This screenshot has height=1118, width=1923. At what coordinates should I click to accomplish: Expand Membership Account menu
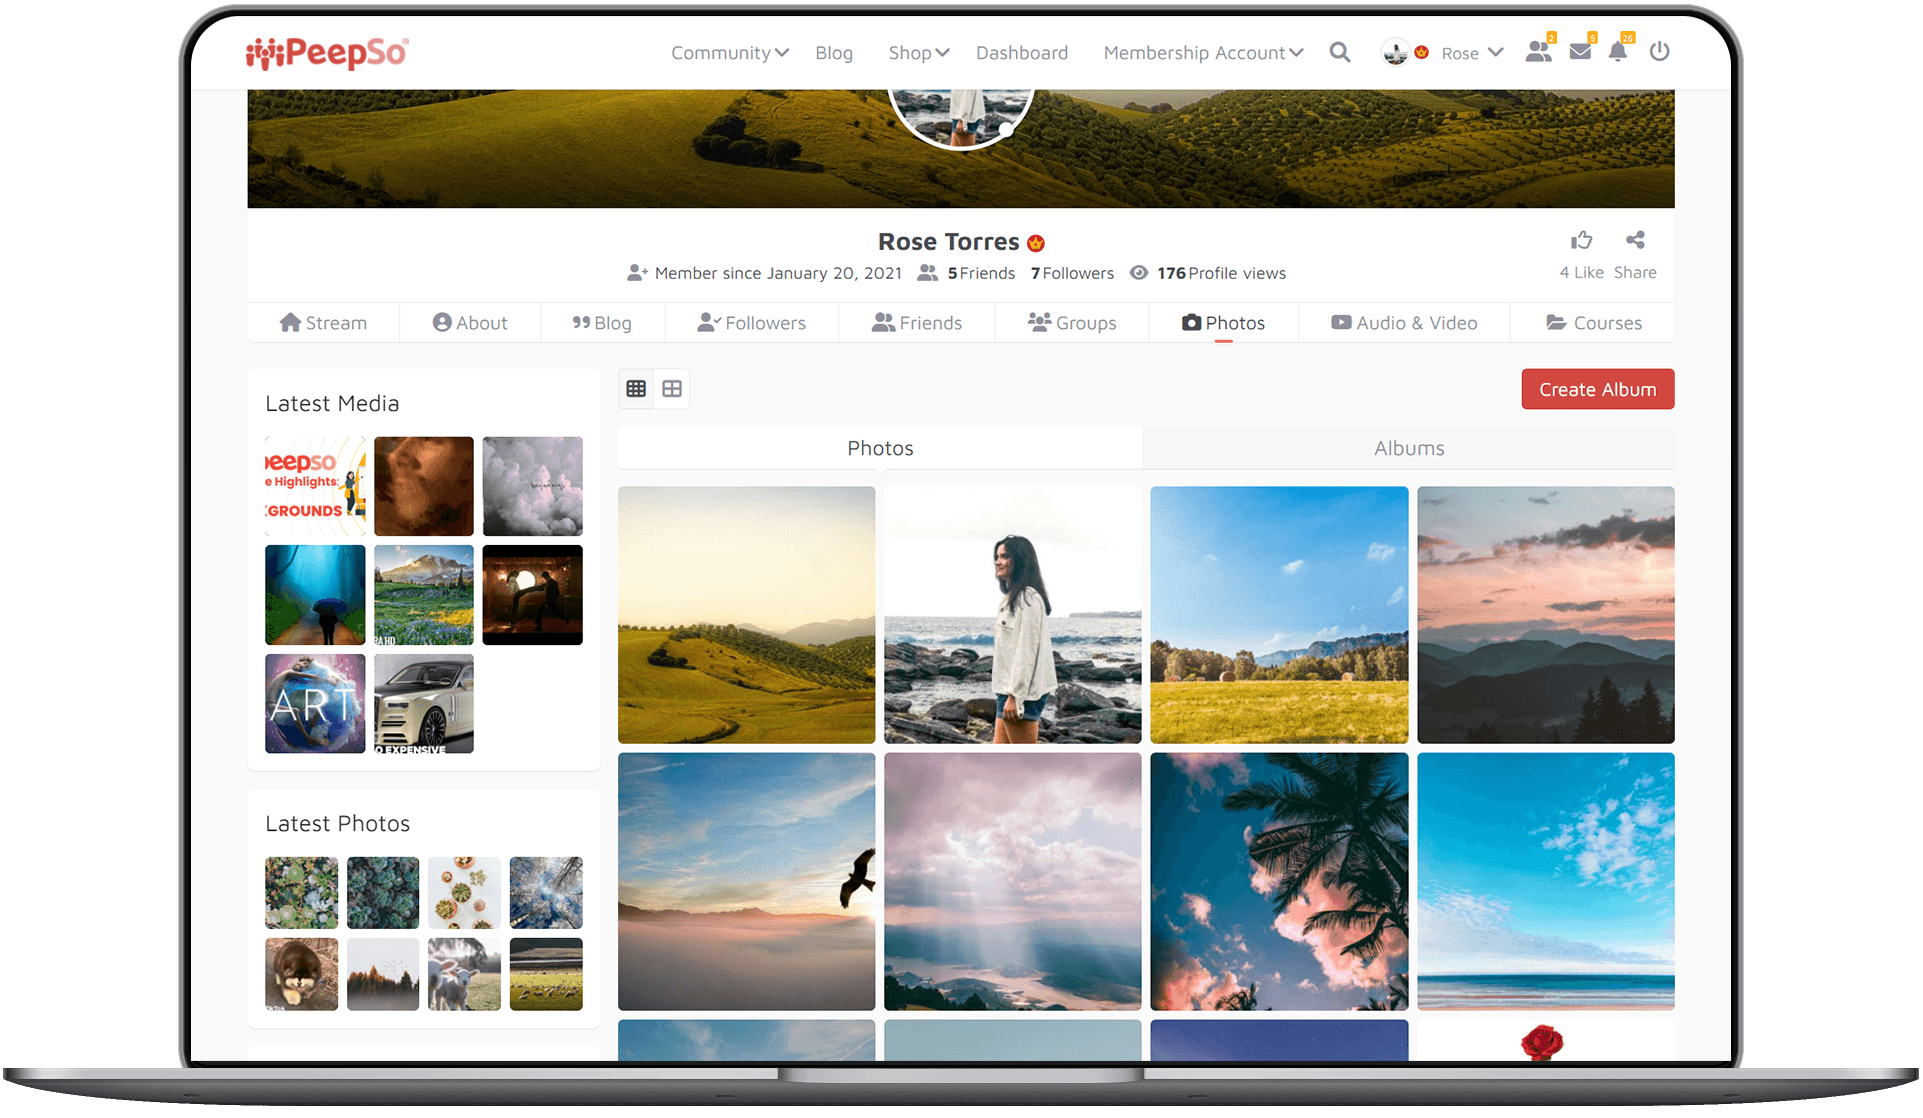click(1203, 53)
